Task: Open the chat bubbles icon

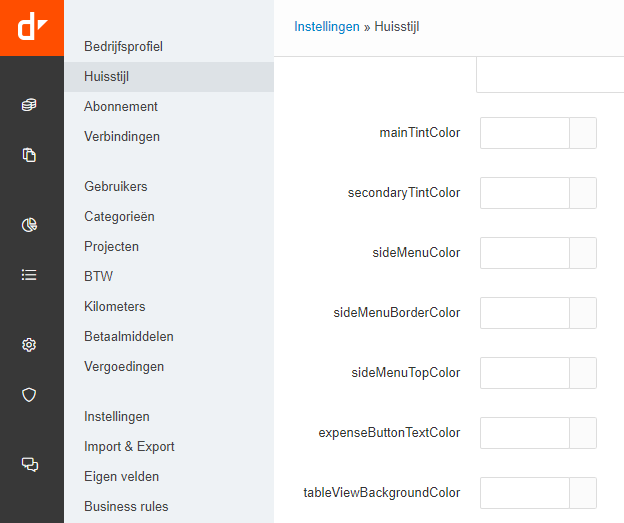Action: [x=30, y=464]
